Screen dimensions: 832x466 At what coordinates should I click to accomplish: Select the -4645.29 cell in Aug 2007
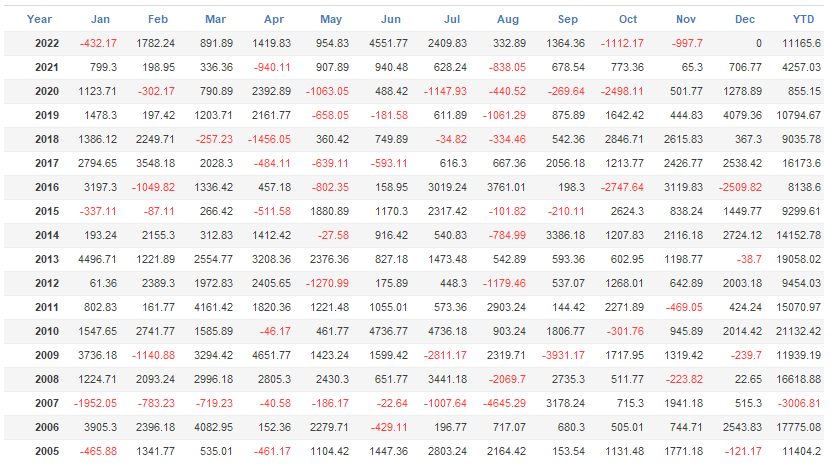[501, 403]
